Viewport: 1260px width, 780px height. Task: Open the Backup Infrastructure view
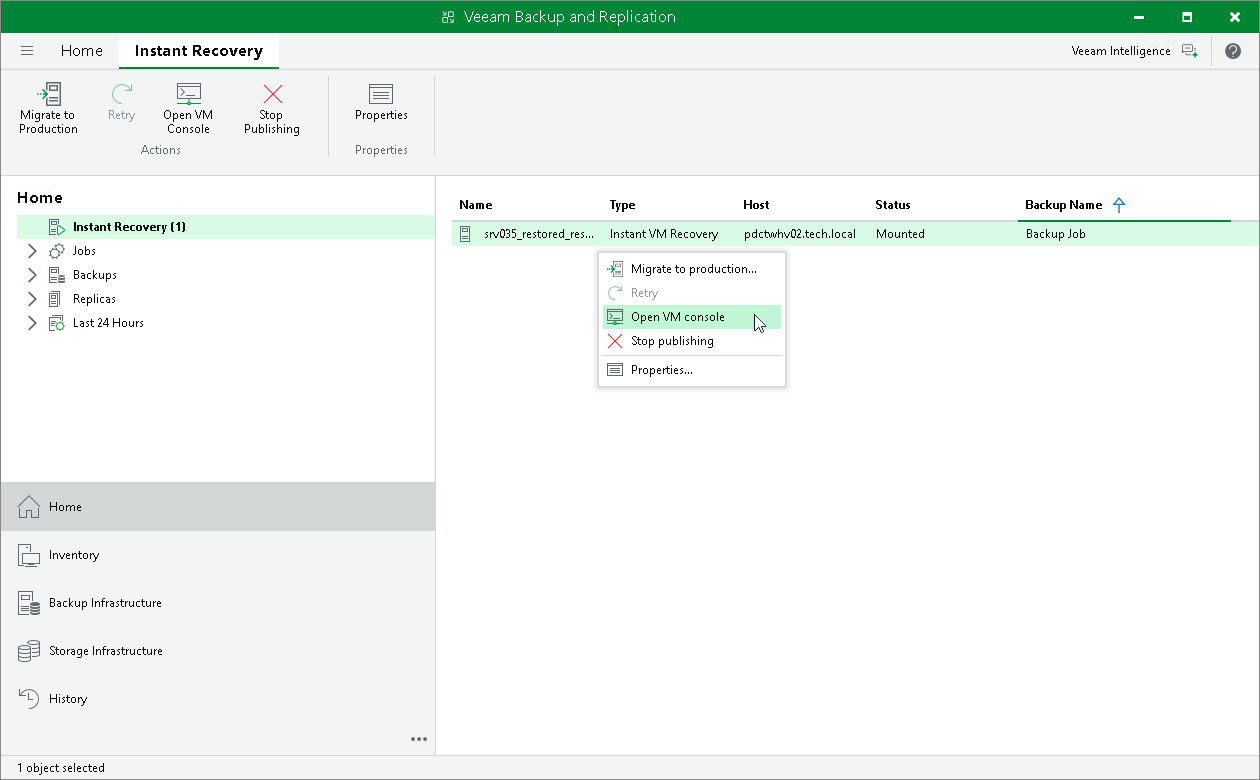pos(105,603)
